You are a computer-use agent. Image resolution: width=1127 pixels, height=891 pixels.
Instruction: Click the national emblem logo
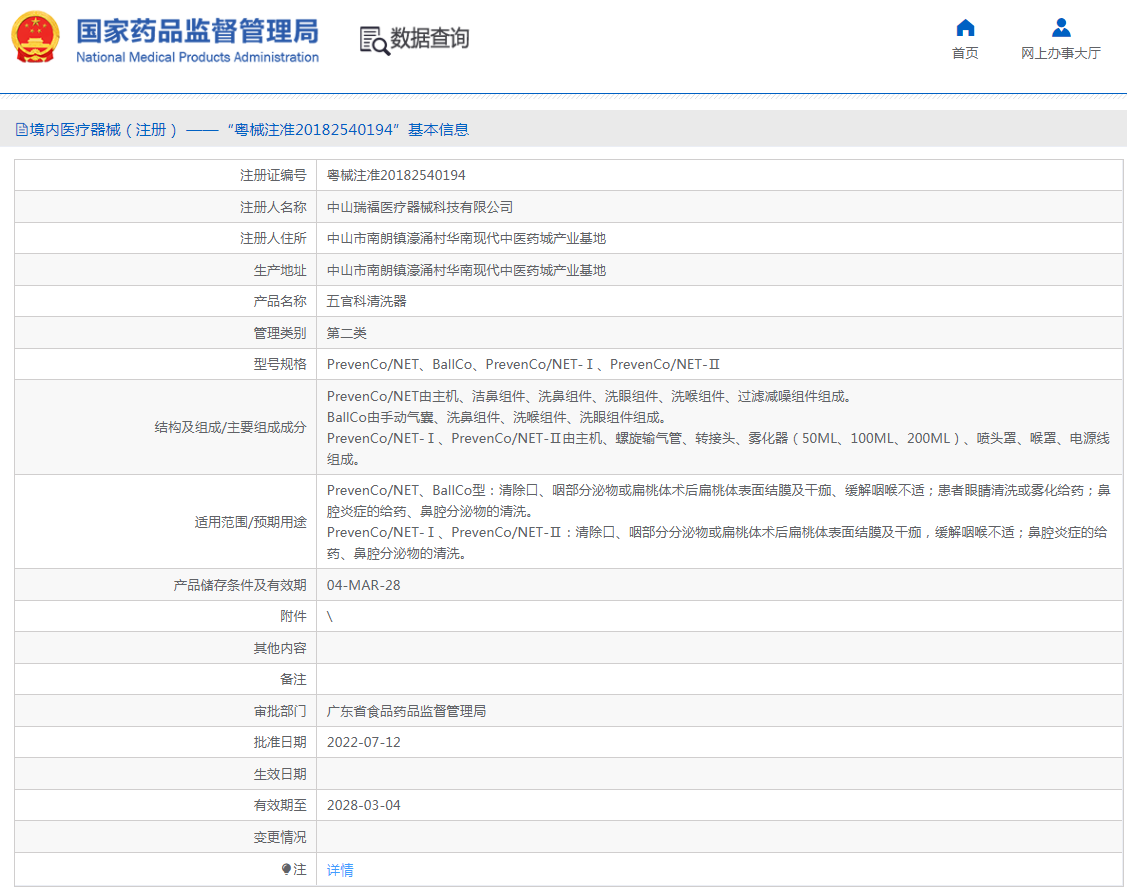click(36, 38)
